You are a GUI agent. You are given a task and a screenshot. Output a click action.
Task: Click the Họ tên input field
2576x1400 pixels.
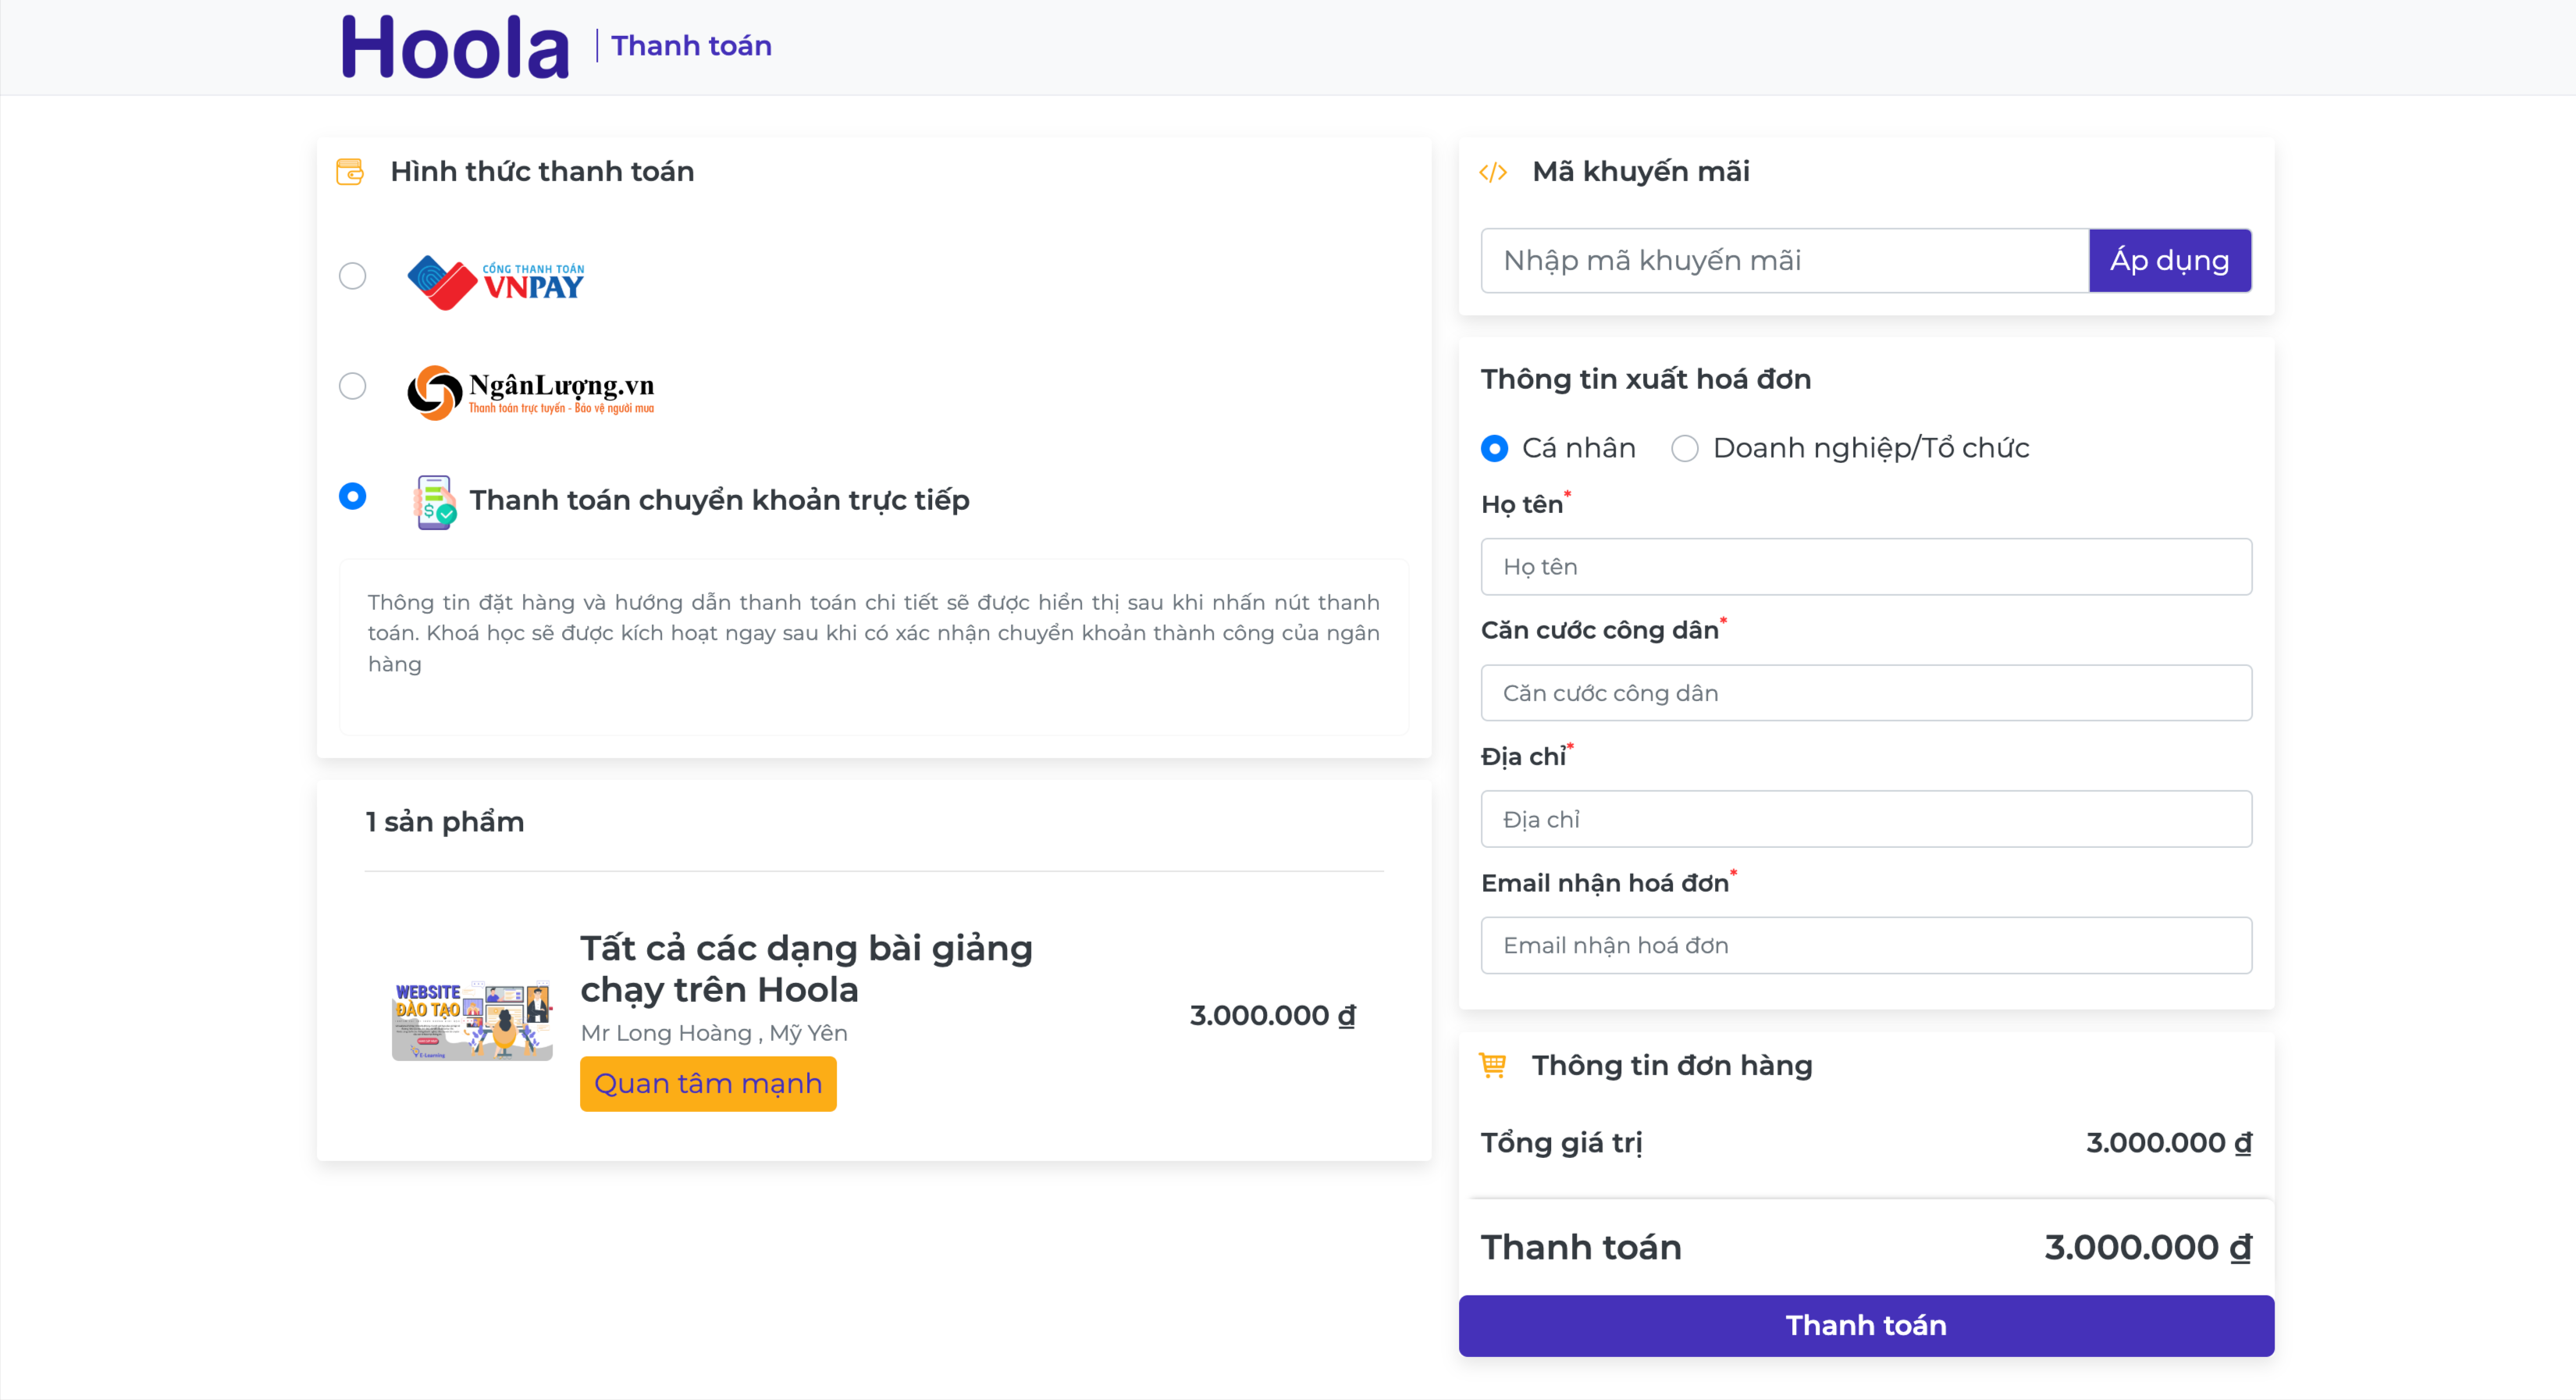point(1866,567)
